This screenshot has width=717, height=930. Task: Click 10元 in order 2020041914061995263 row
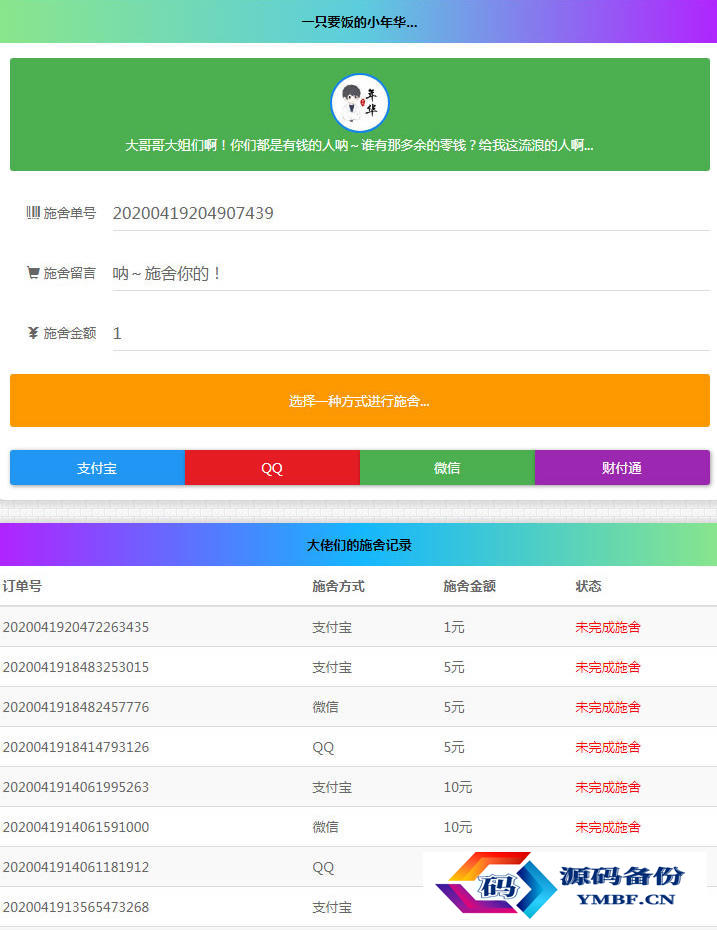(458, 787)
